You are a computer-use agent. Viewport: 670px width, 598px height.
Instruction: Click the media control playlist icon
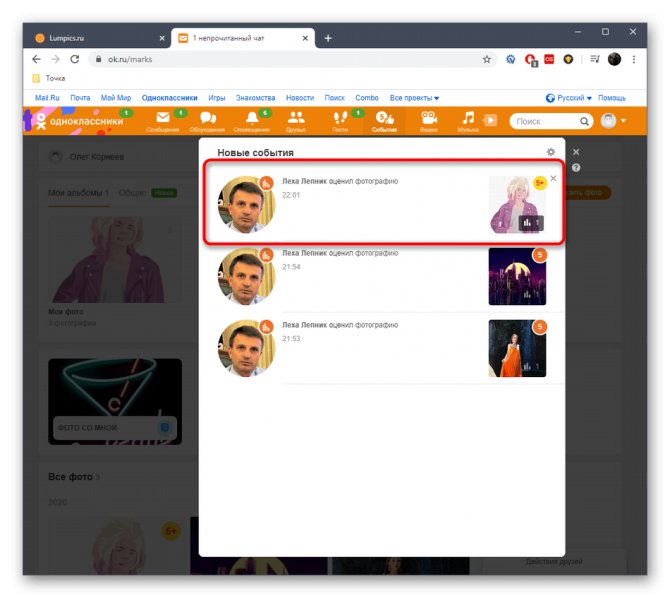[x=595, y=59]
